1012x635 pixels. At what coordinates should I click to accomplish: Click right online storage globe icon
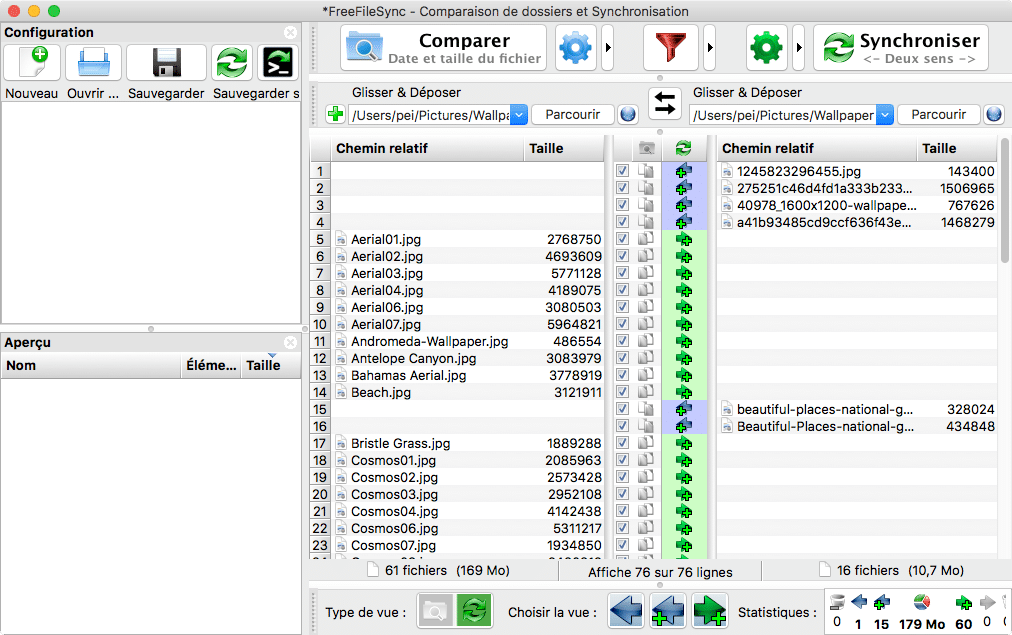[x=994, y=115]
